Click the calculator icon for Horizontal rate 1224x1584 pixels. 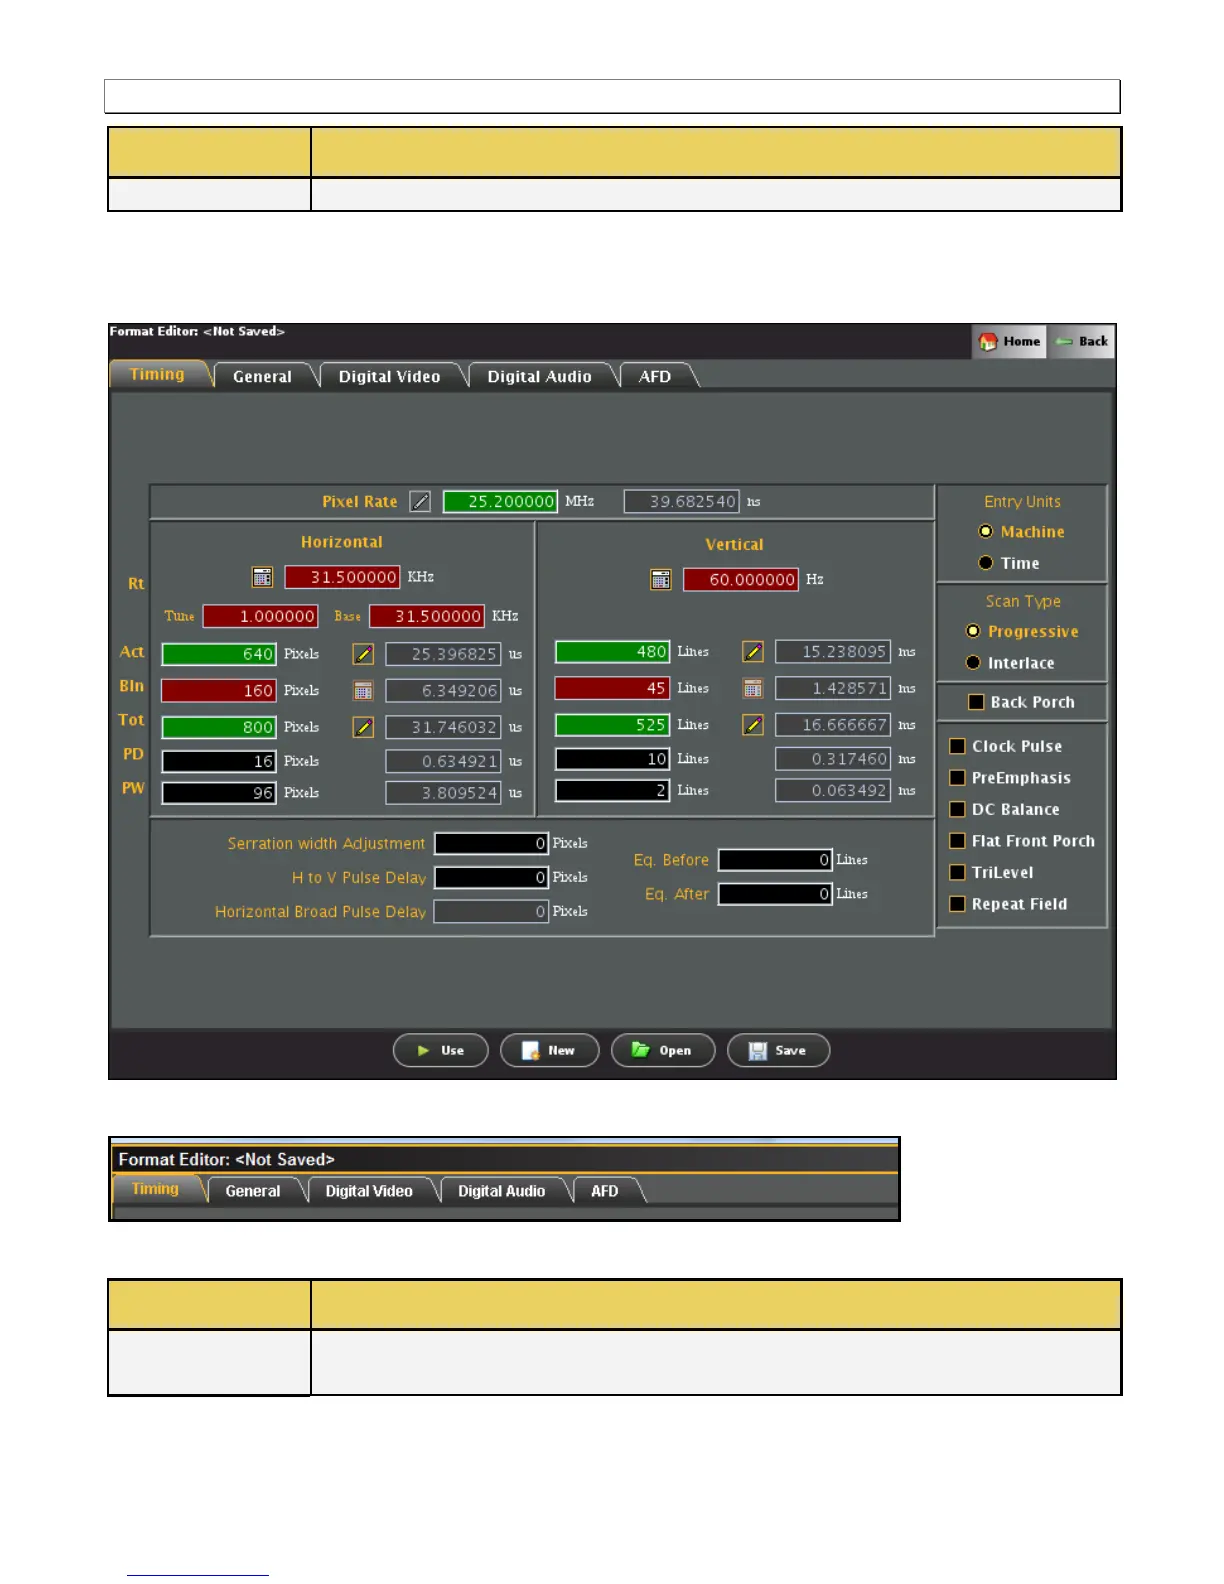(262, 577)
